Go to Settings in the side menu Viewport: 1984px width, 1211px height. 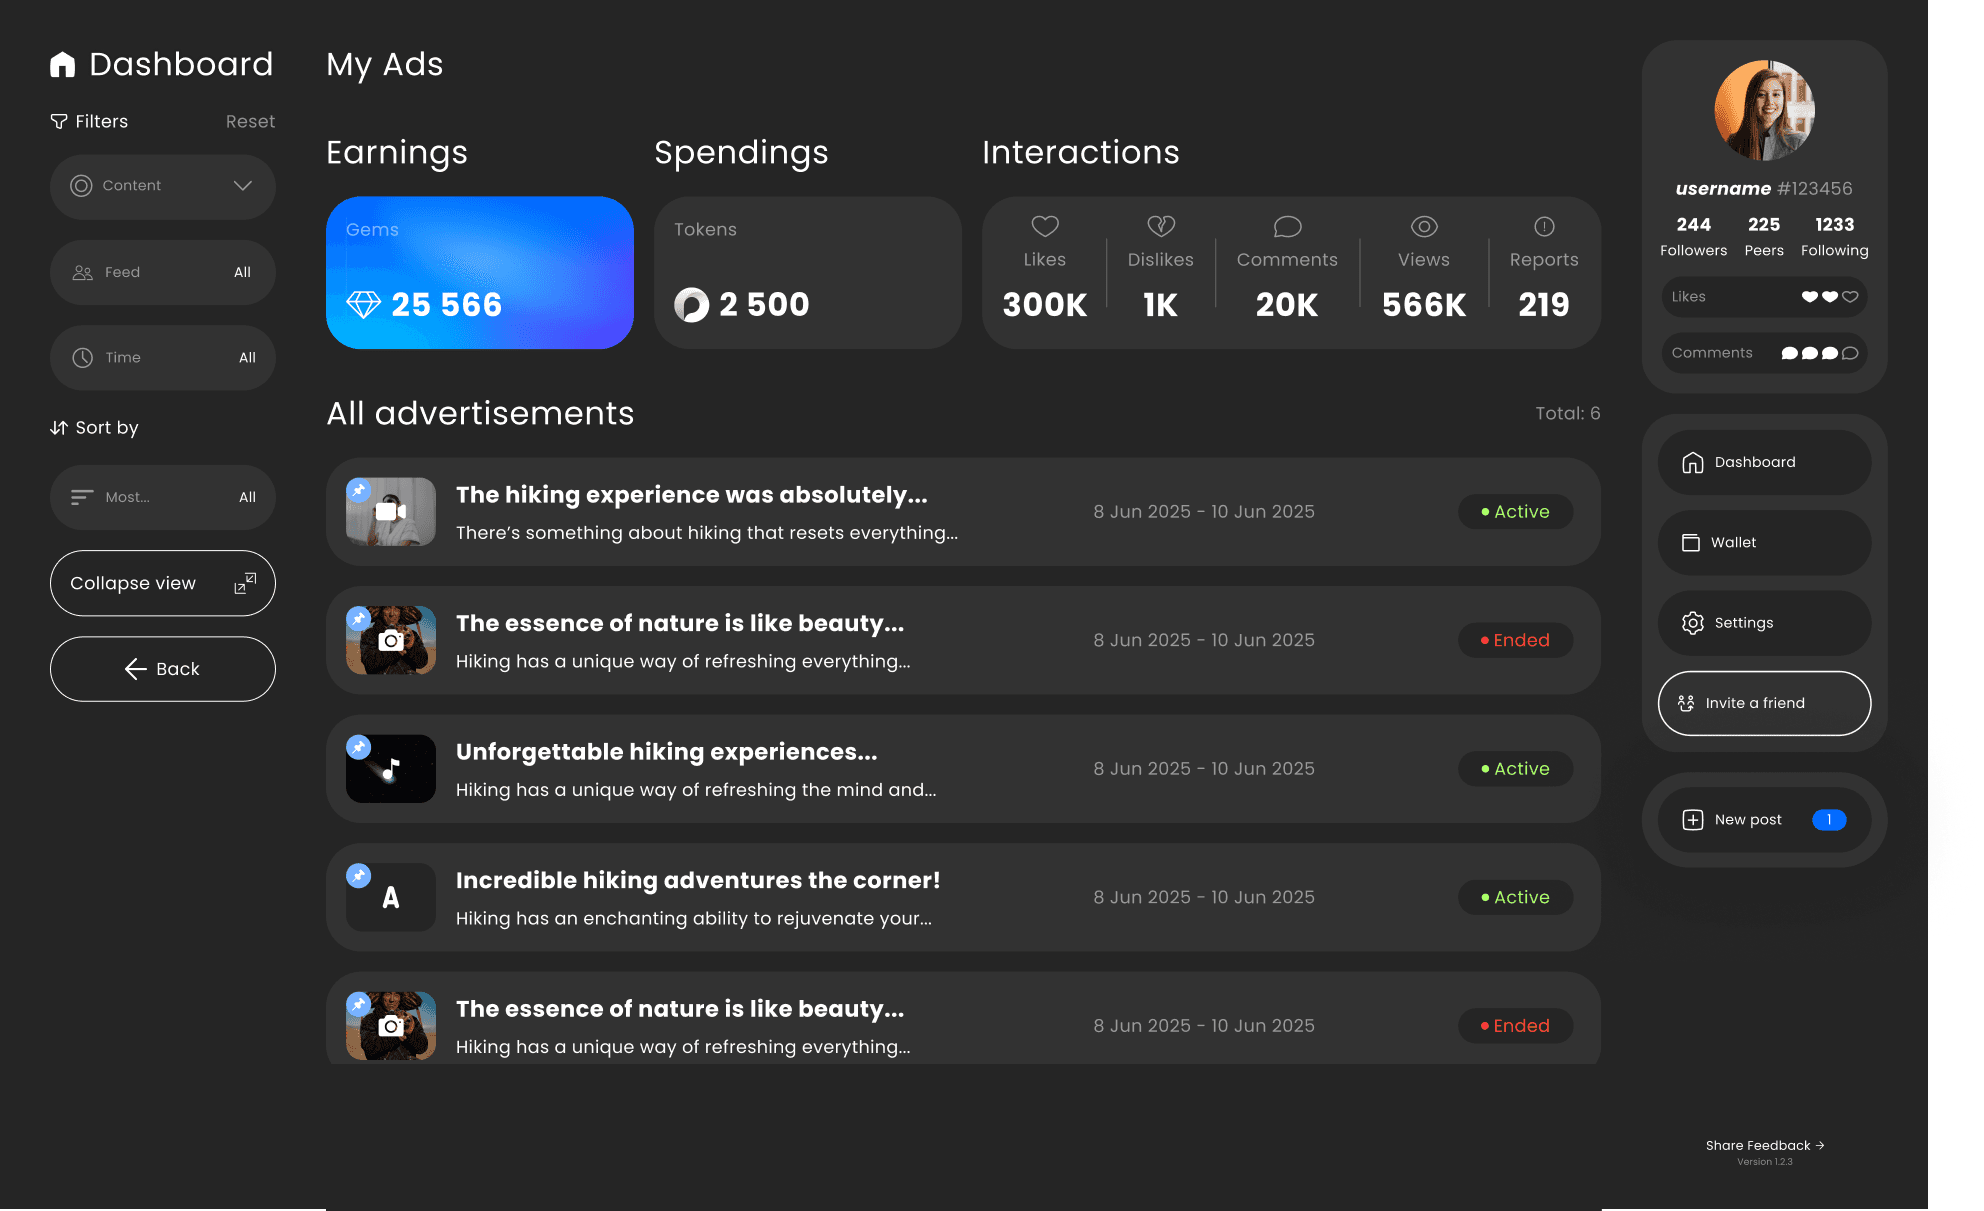coord(1764,623)
